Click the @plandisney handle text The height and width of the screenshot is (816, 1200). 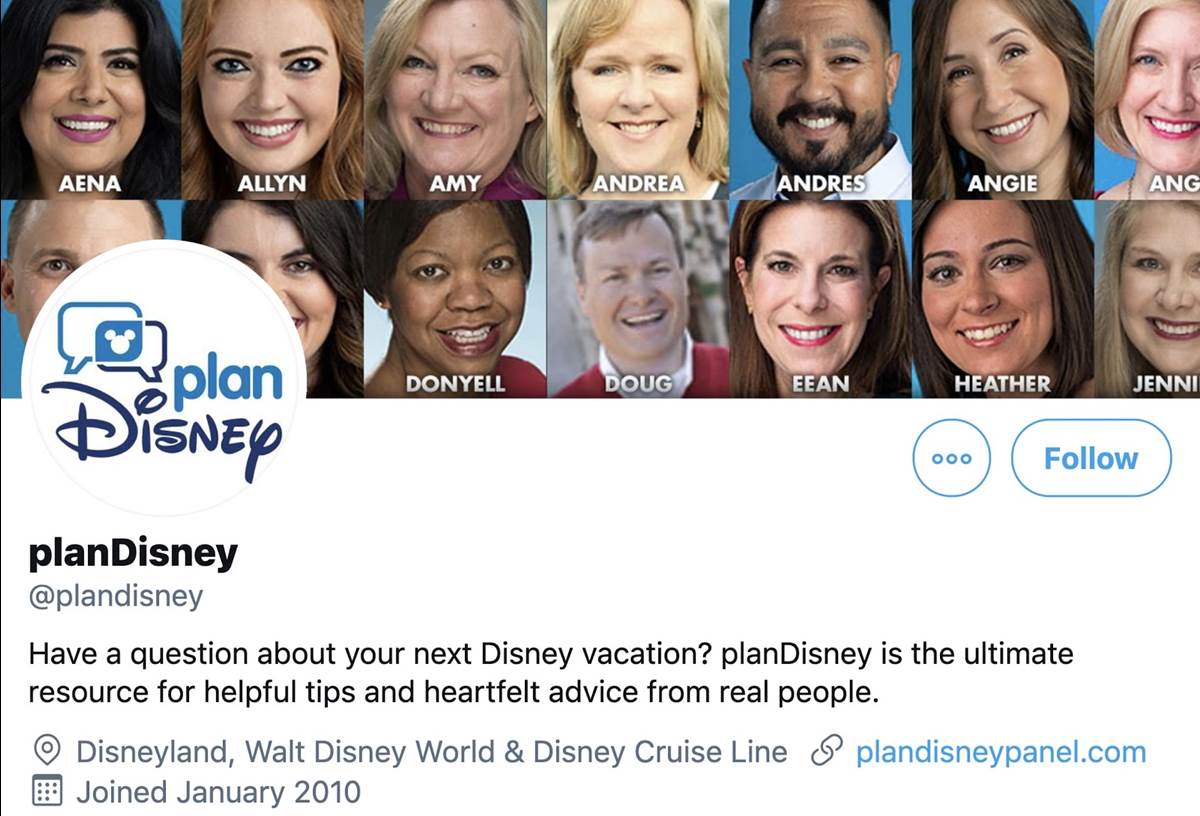(116, 597)
